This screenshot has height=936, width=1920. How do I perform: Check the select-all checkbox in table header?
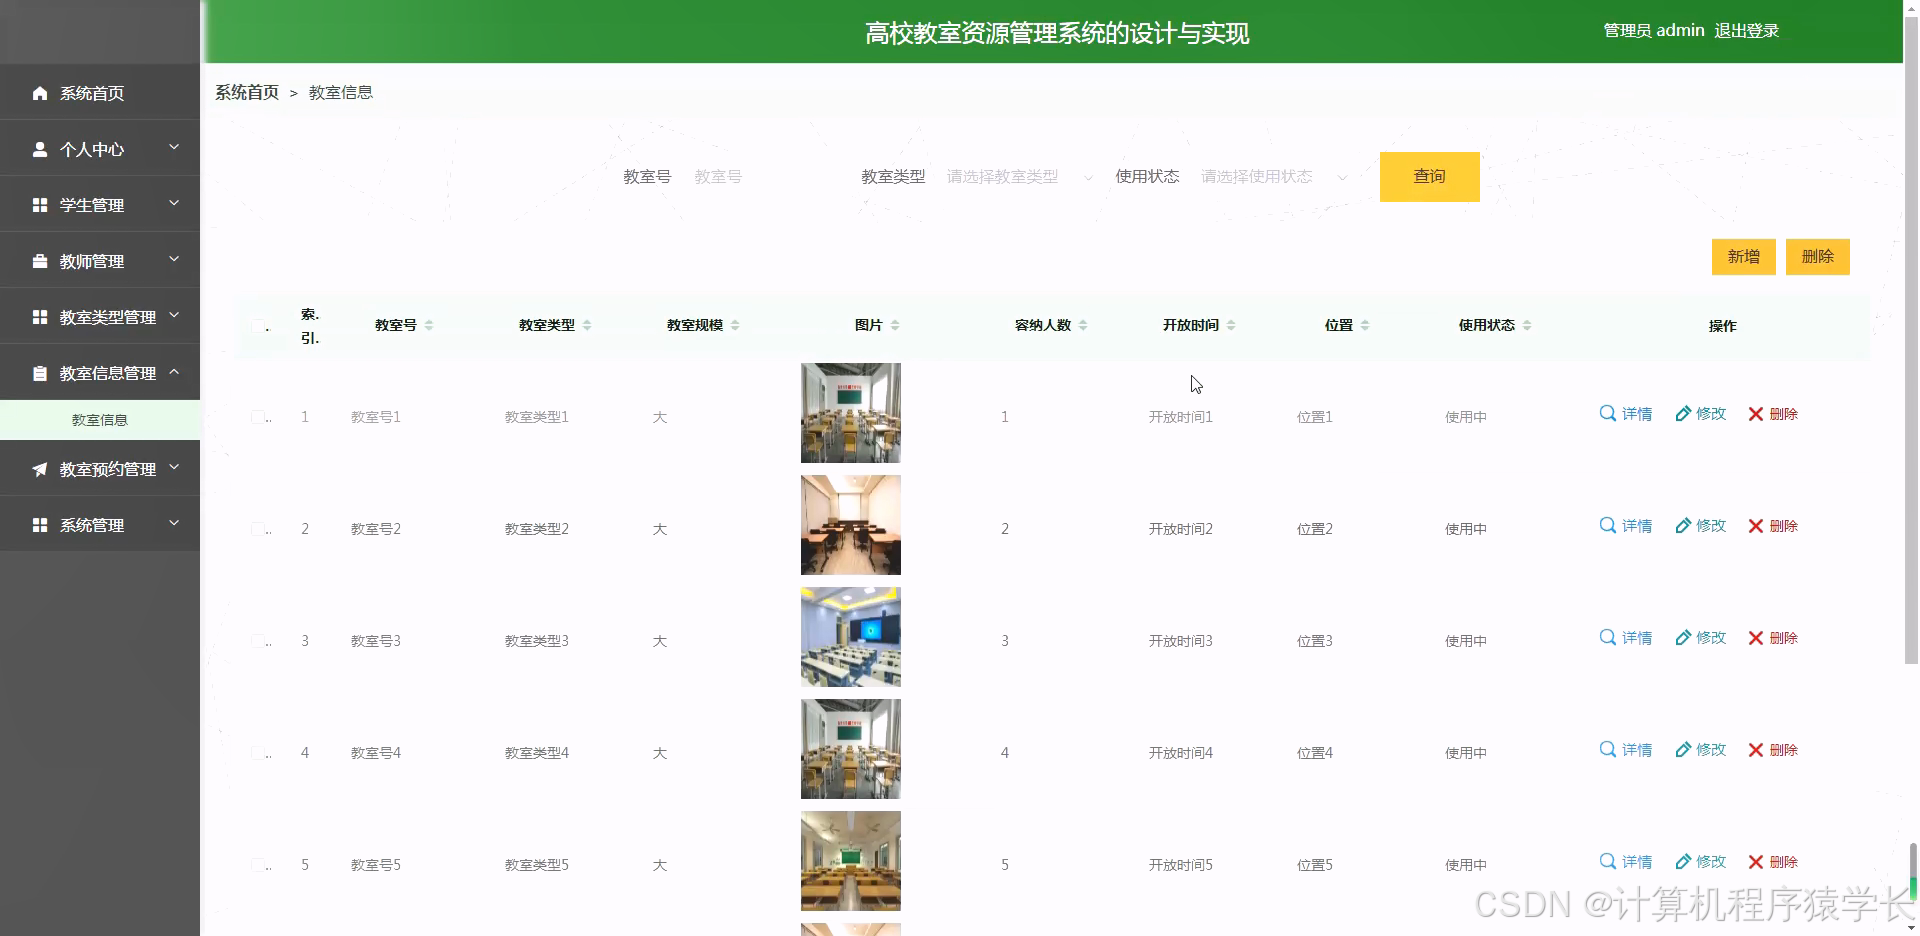click(257, 327)
